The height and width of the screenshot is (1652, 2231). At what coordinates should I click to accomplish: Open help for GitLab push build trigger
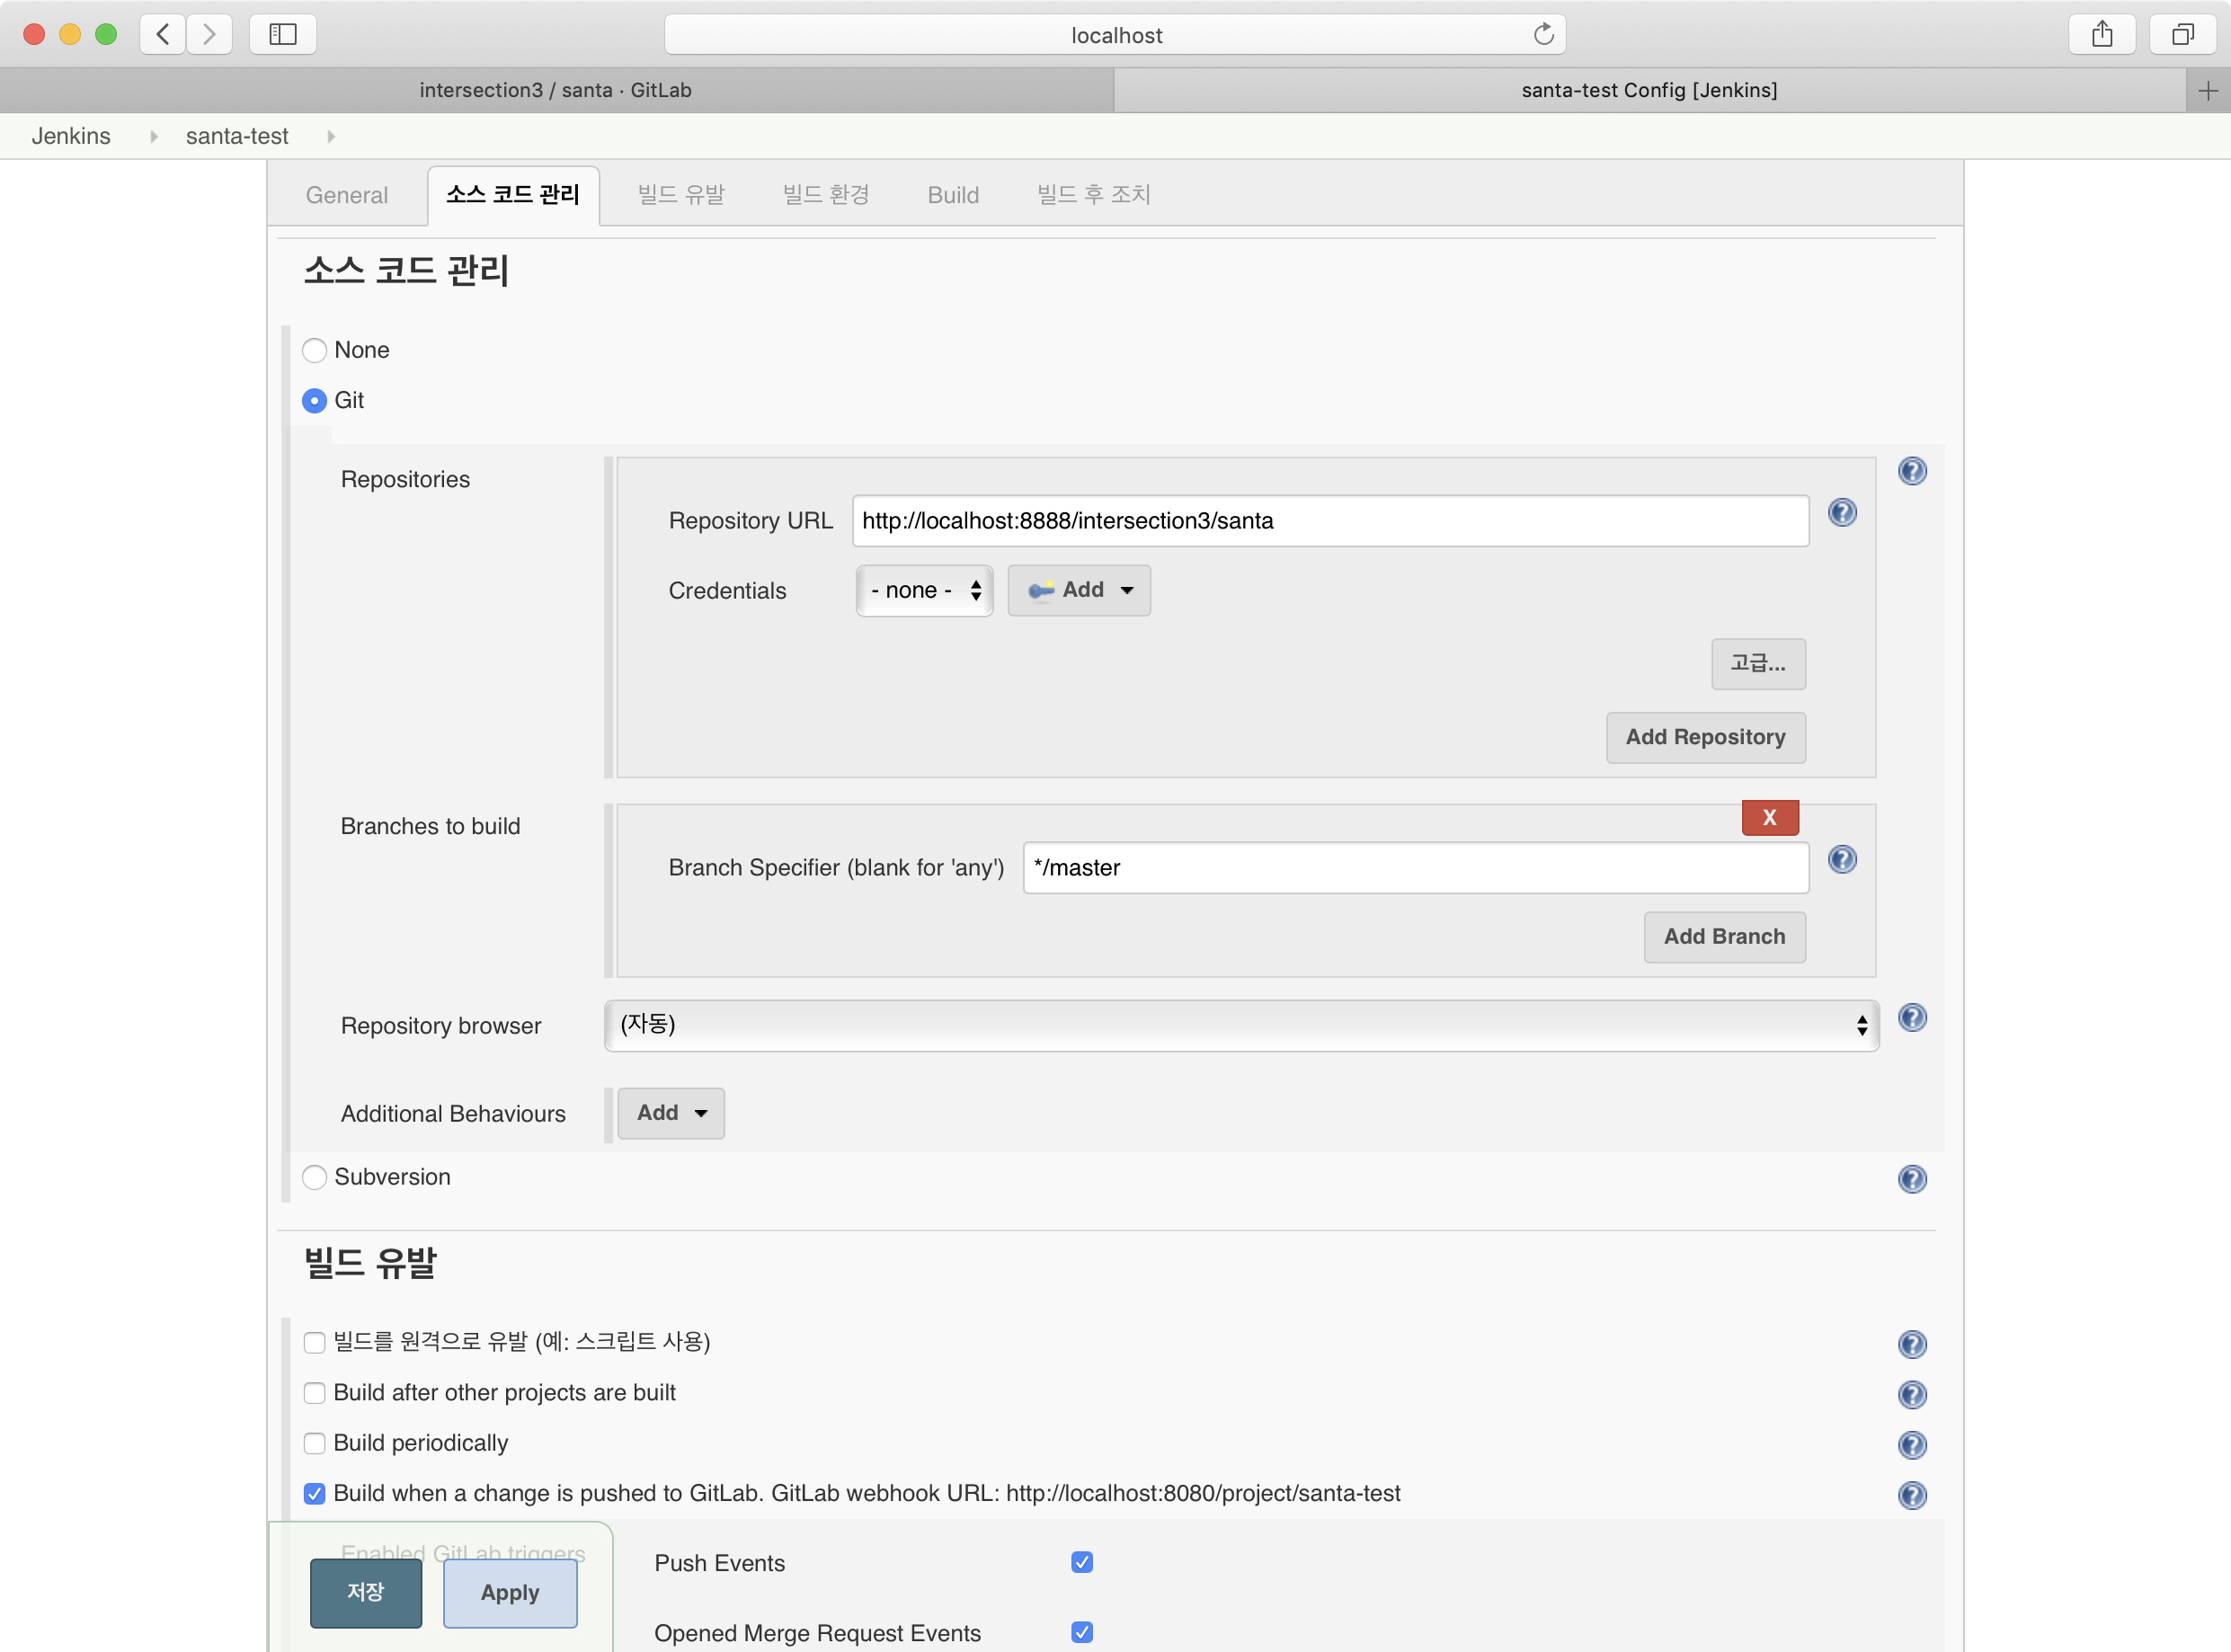click(1912, 1495)
